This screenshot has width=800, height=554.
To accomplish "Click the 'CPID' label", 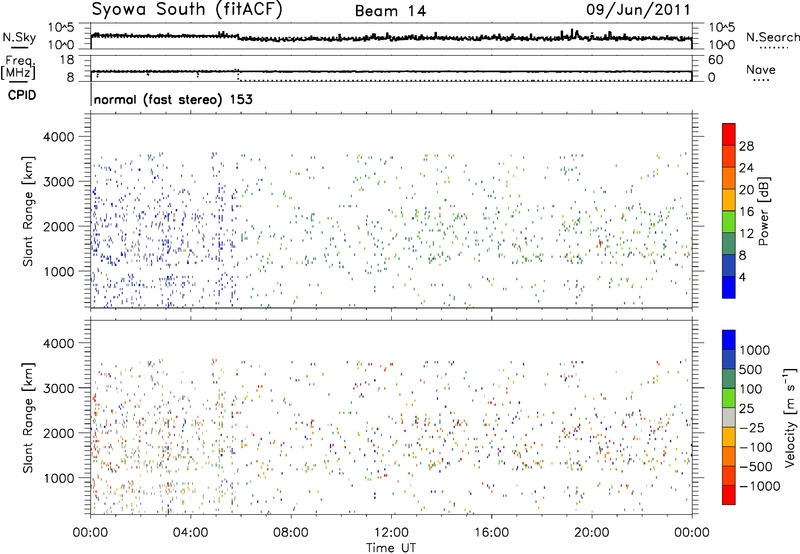I will point(22,95).
